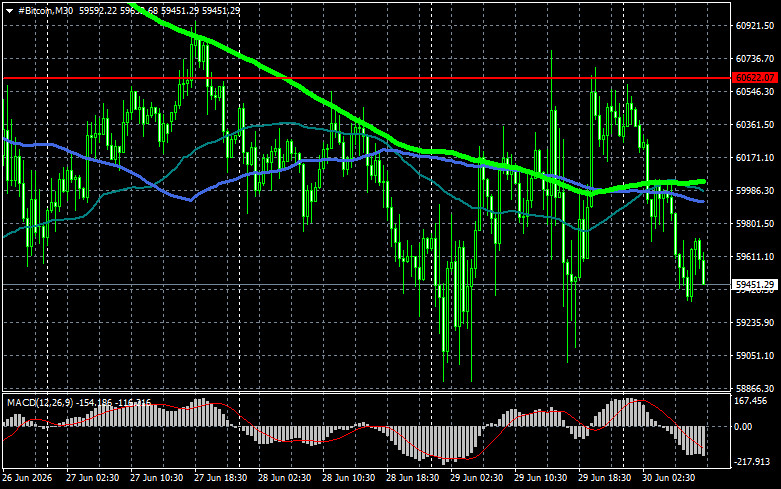Click the 29 Jun 02:30 time label
The image size is (781, 489).
tap(477, 478)
